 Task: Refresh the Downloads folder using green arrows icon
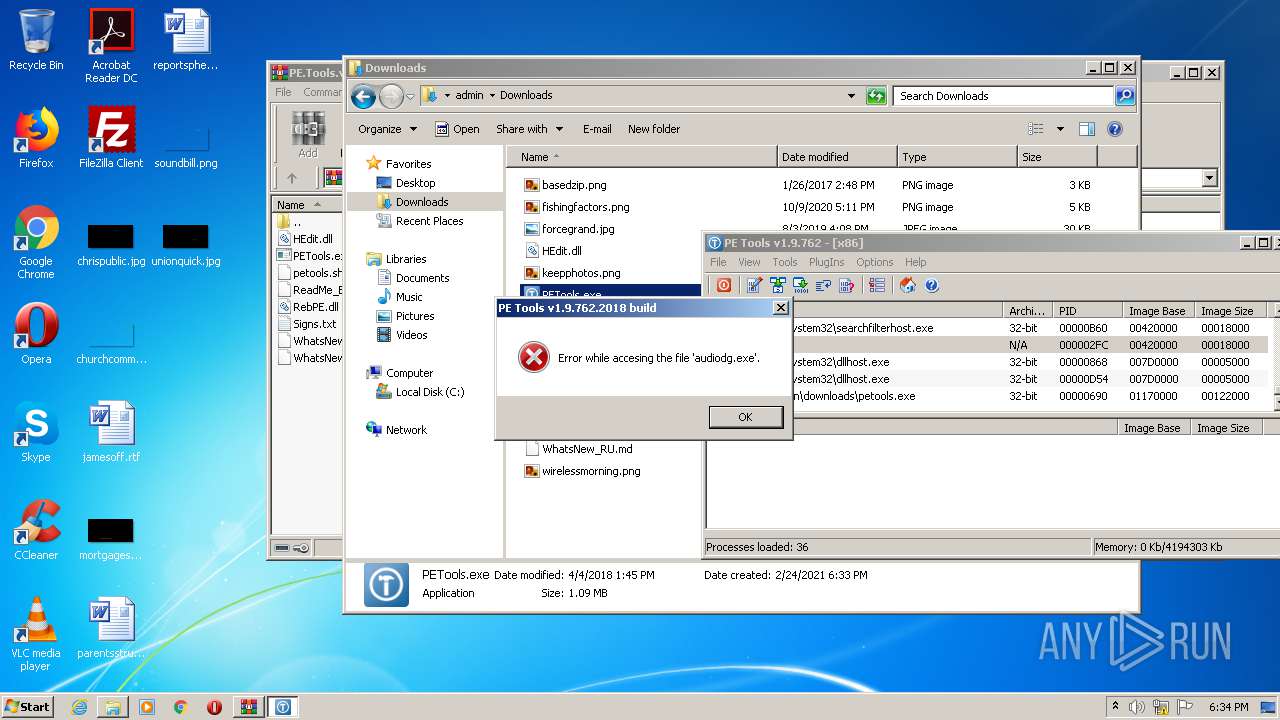pos(876,96)
